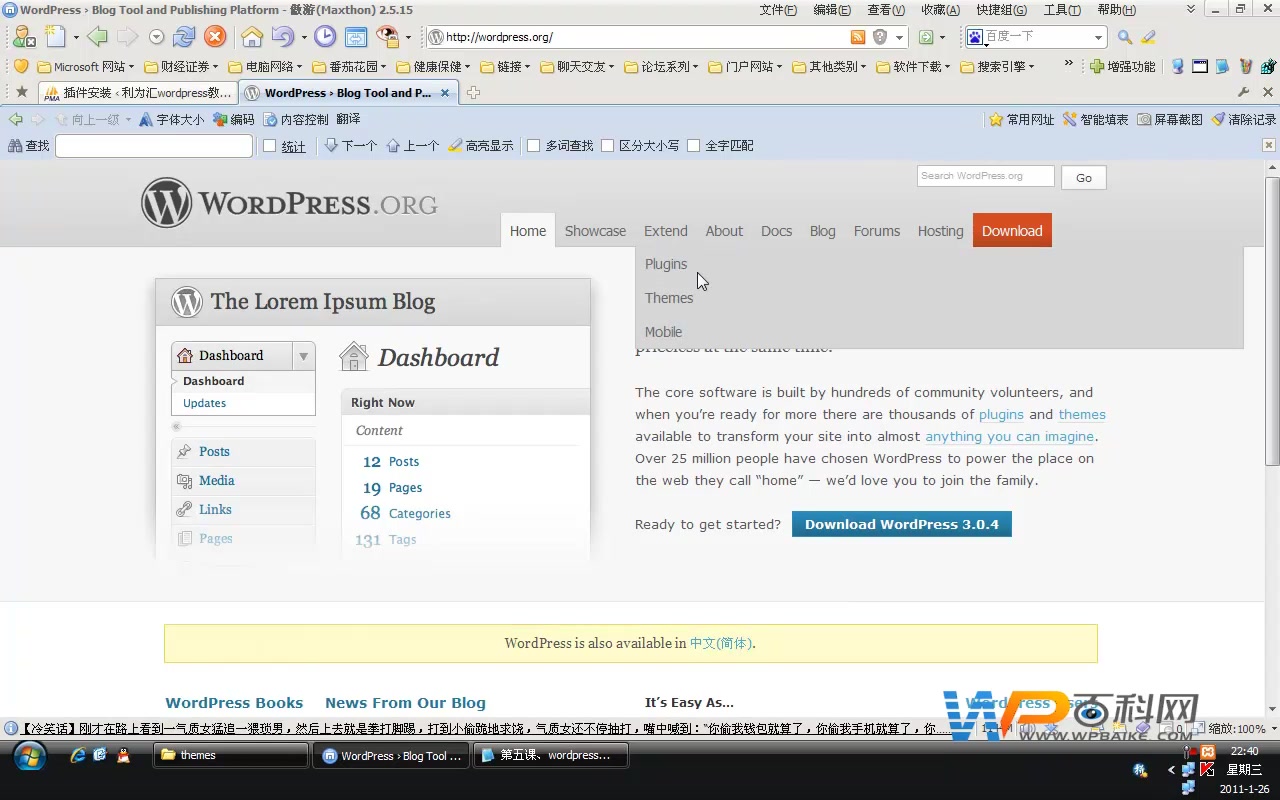Click the green Back arrow in main toolbar
Image resolution: width=1280 pixels, height=800 pixels.
click(x=97, y=37)
